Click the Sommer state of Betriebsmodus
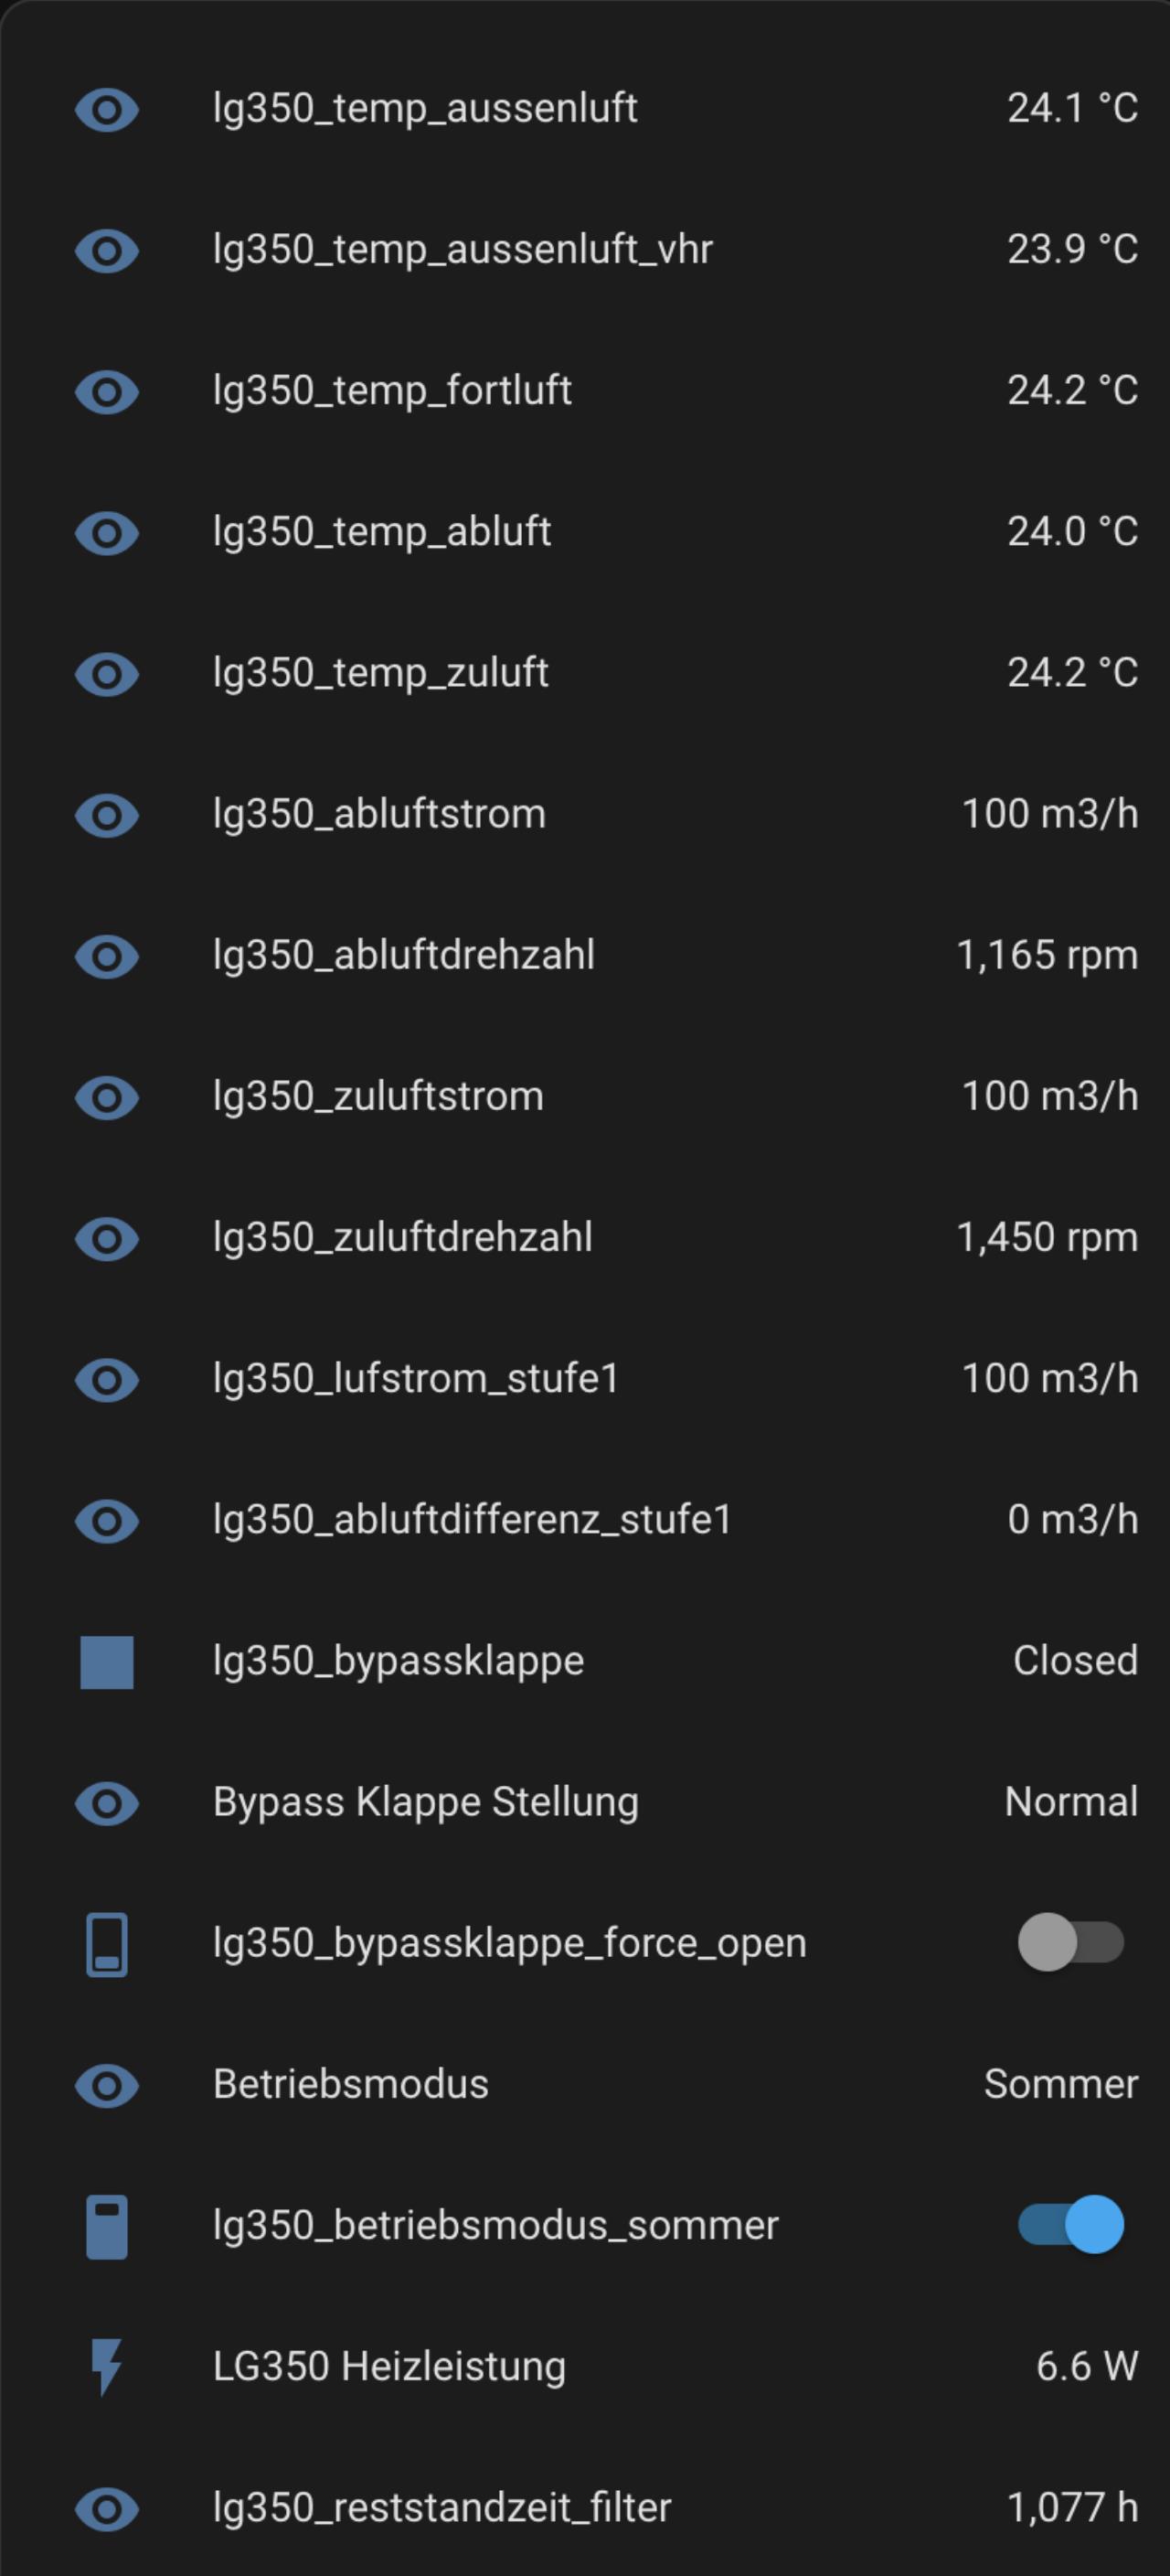Viewport: 1170px width, 2576px height. coord(1060,2084)
